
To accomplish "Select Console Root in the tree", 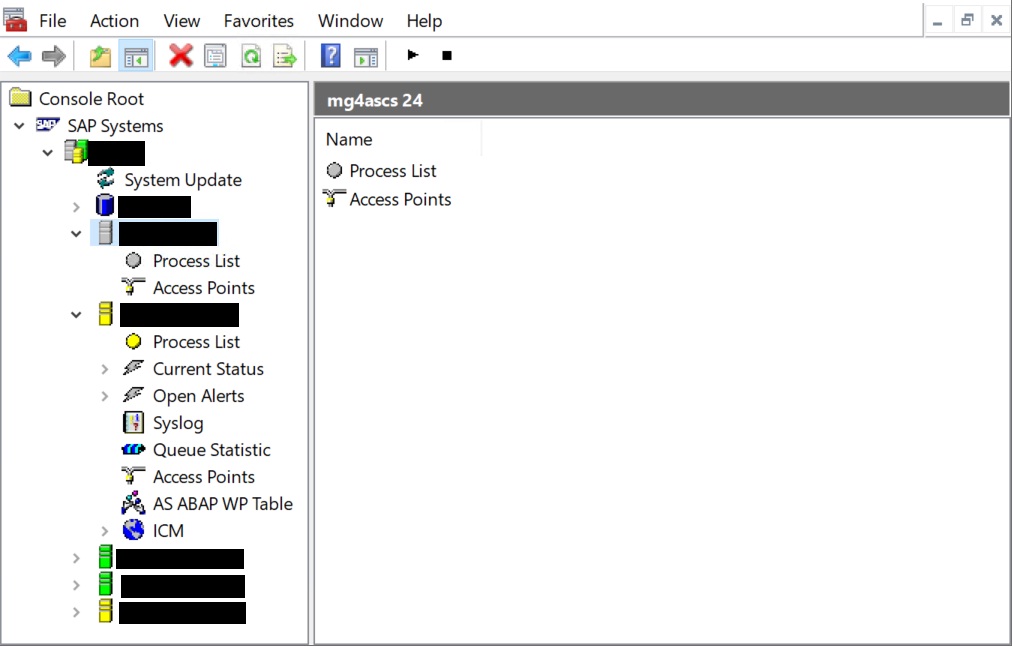I will click(x=91, y=99).
